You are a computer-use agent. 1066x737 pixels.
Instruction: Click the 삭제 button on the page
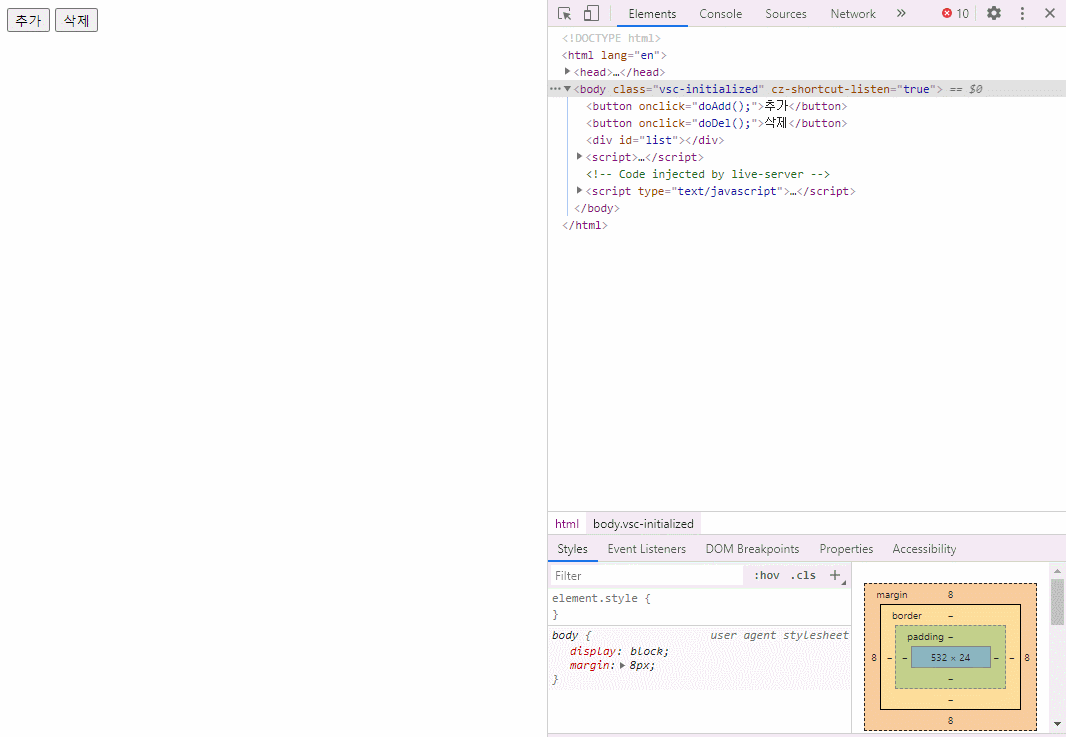tap(77, 20)
